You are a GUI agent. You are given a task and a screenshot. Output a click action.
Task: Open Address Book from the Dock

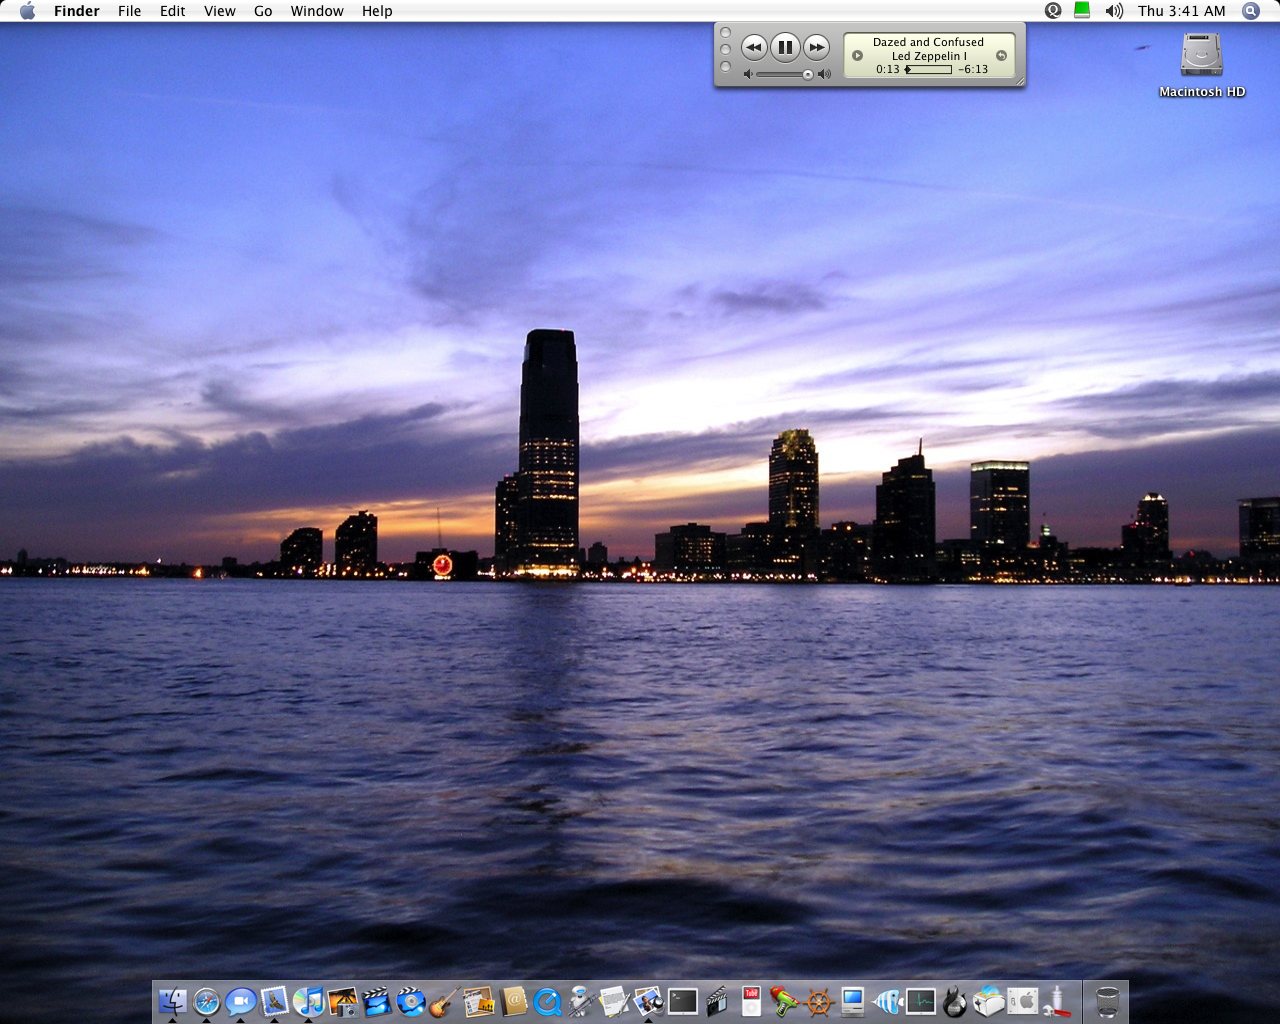pos(512,1001)
